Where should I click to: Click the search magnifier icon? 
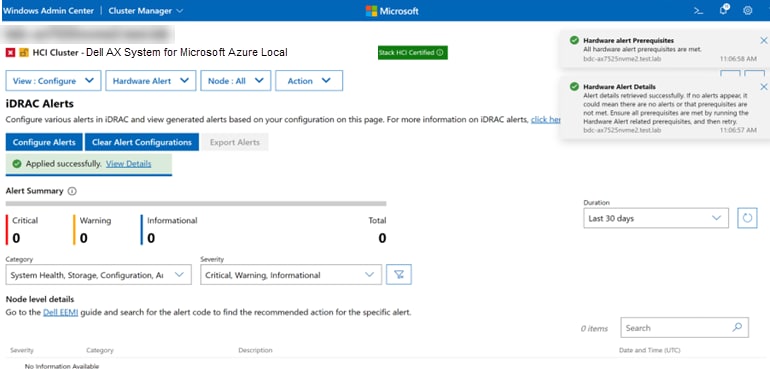[737, 328]
